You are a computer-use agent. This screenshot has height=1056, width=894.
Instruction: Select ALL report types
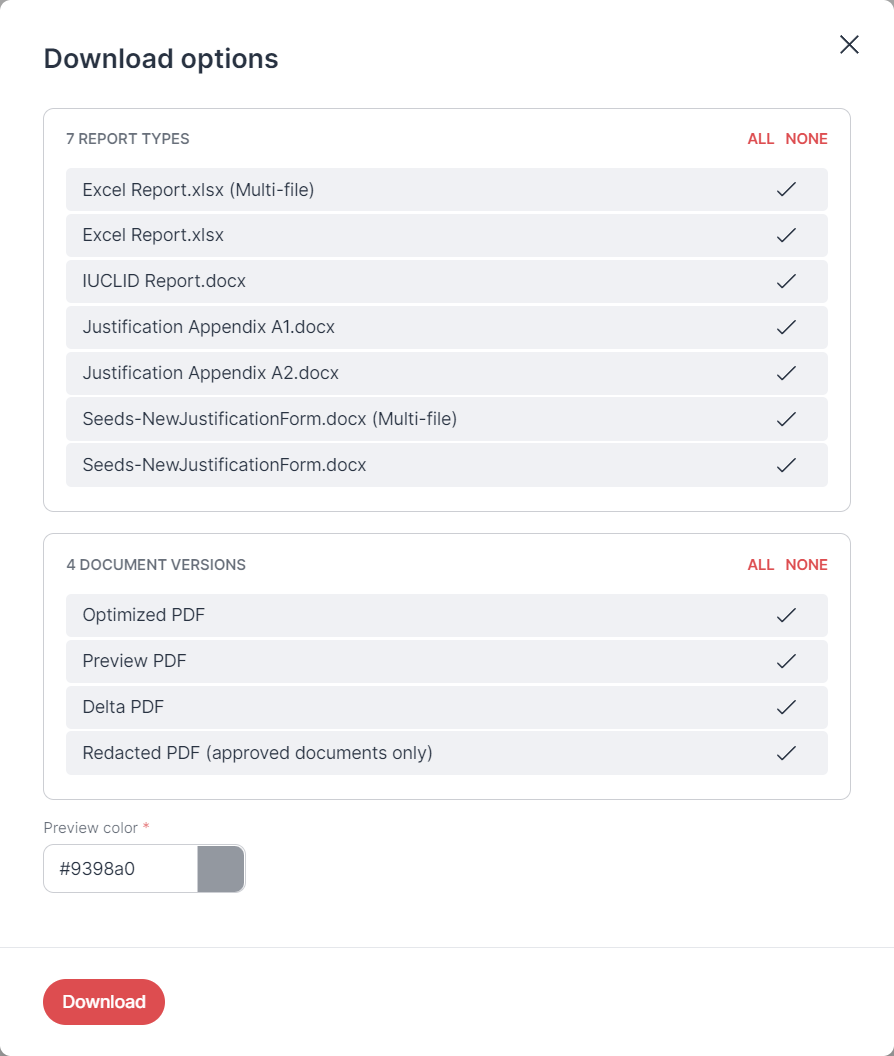[761, 139]
